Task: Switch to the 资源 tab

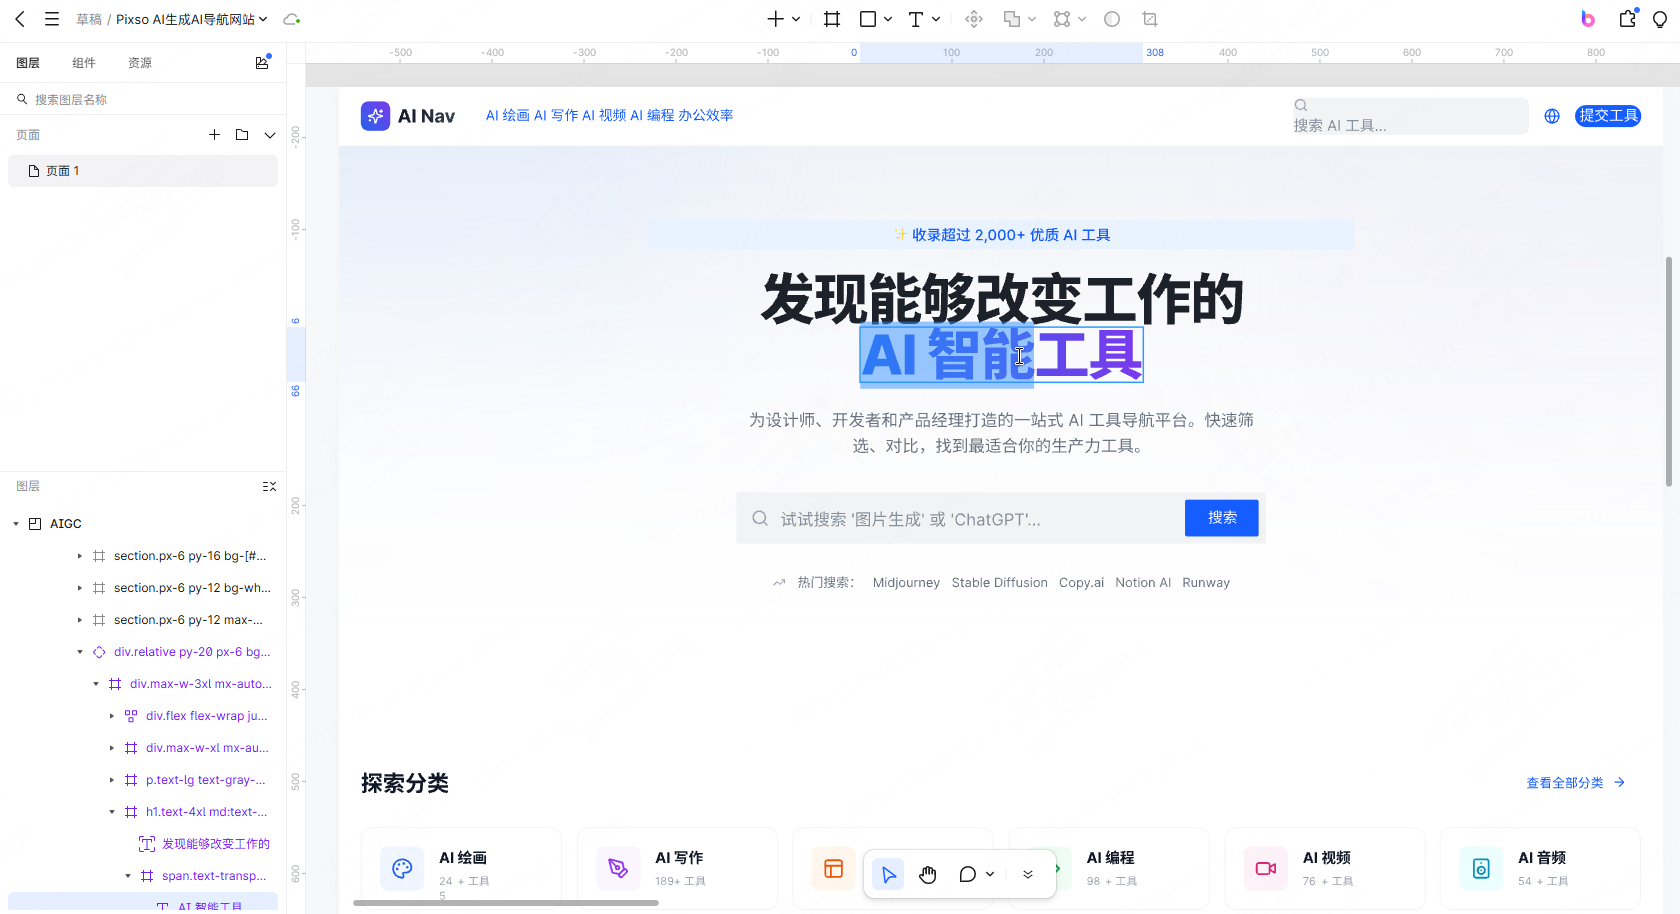Action: click(x=140, y=62)
